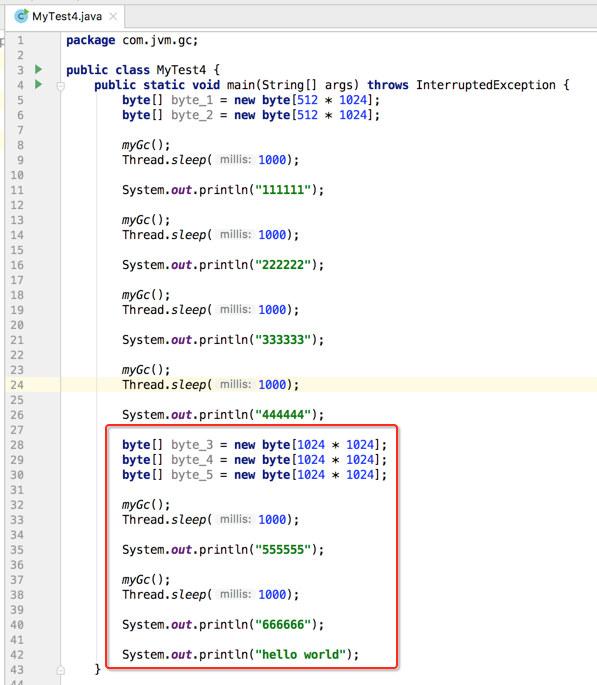Screen dimensions: 597x685
Task: Click line number 28 in the gutter
Action: point(17,445)
